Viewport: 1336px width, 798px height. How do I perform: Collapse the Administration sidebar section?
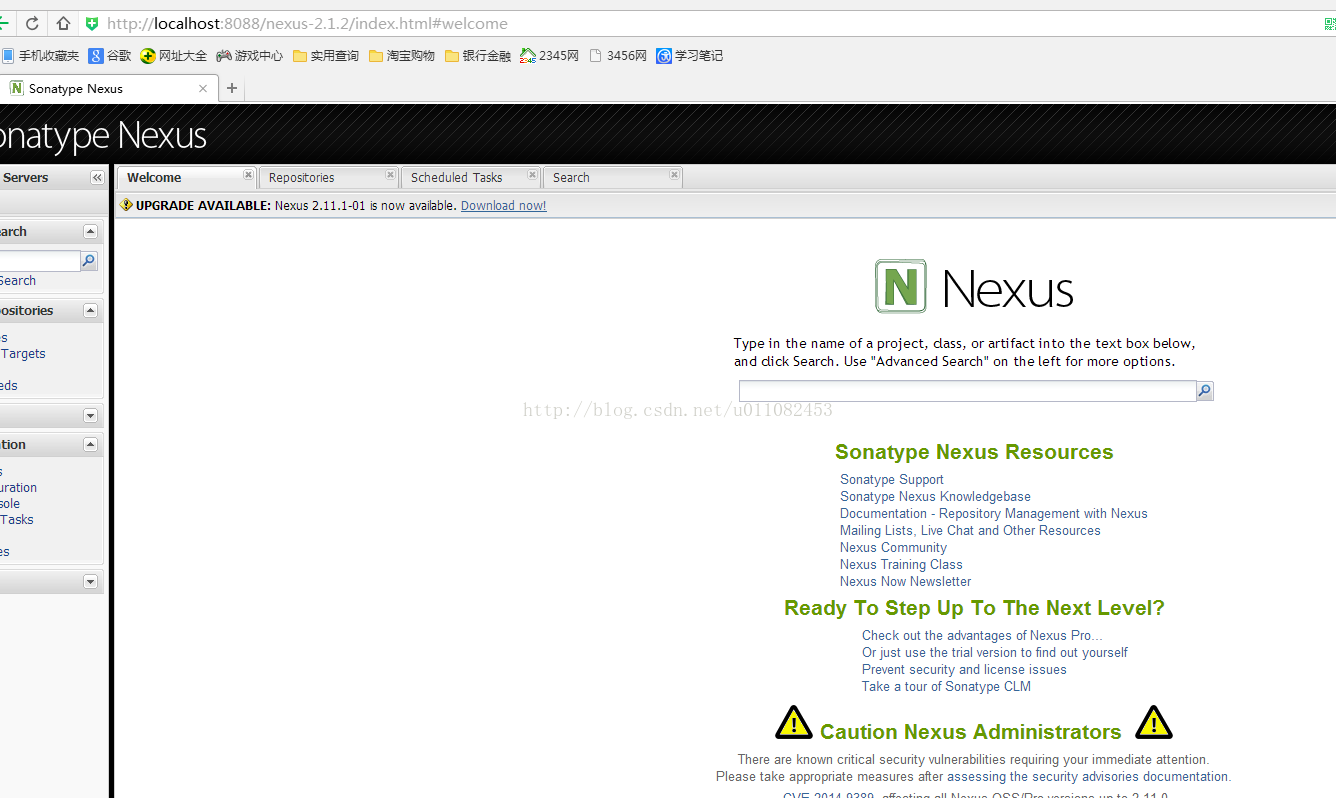click(x=90, y=444)
